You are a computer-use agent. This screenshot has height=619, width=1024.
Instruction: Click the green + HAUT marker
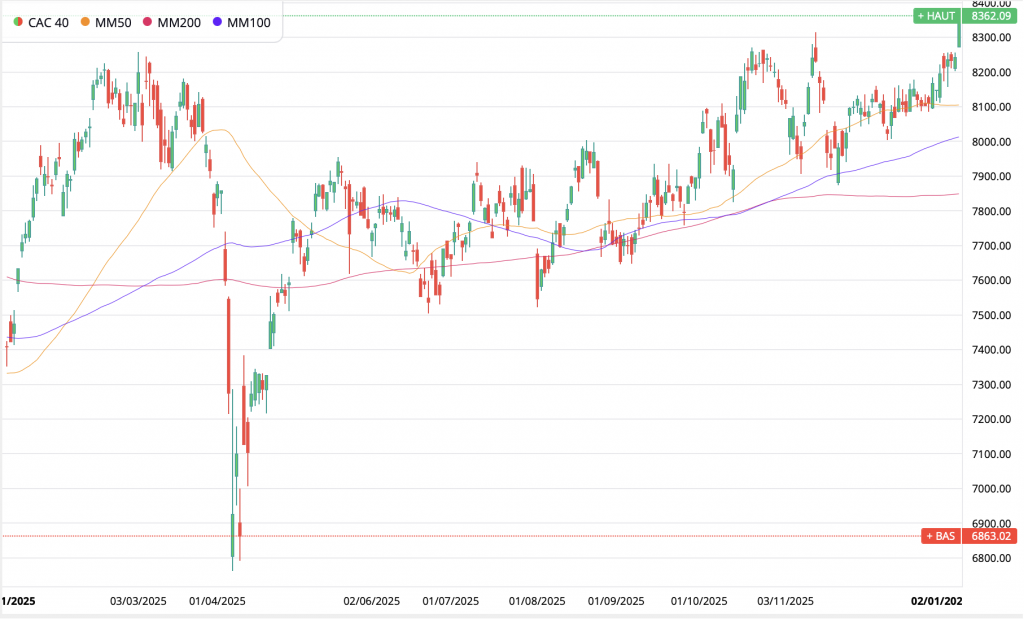pyautogui.click(x=936, y=16)
